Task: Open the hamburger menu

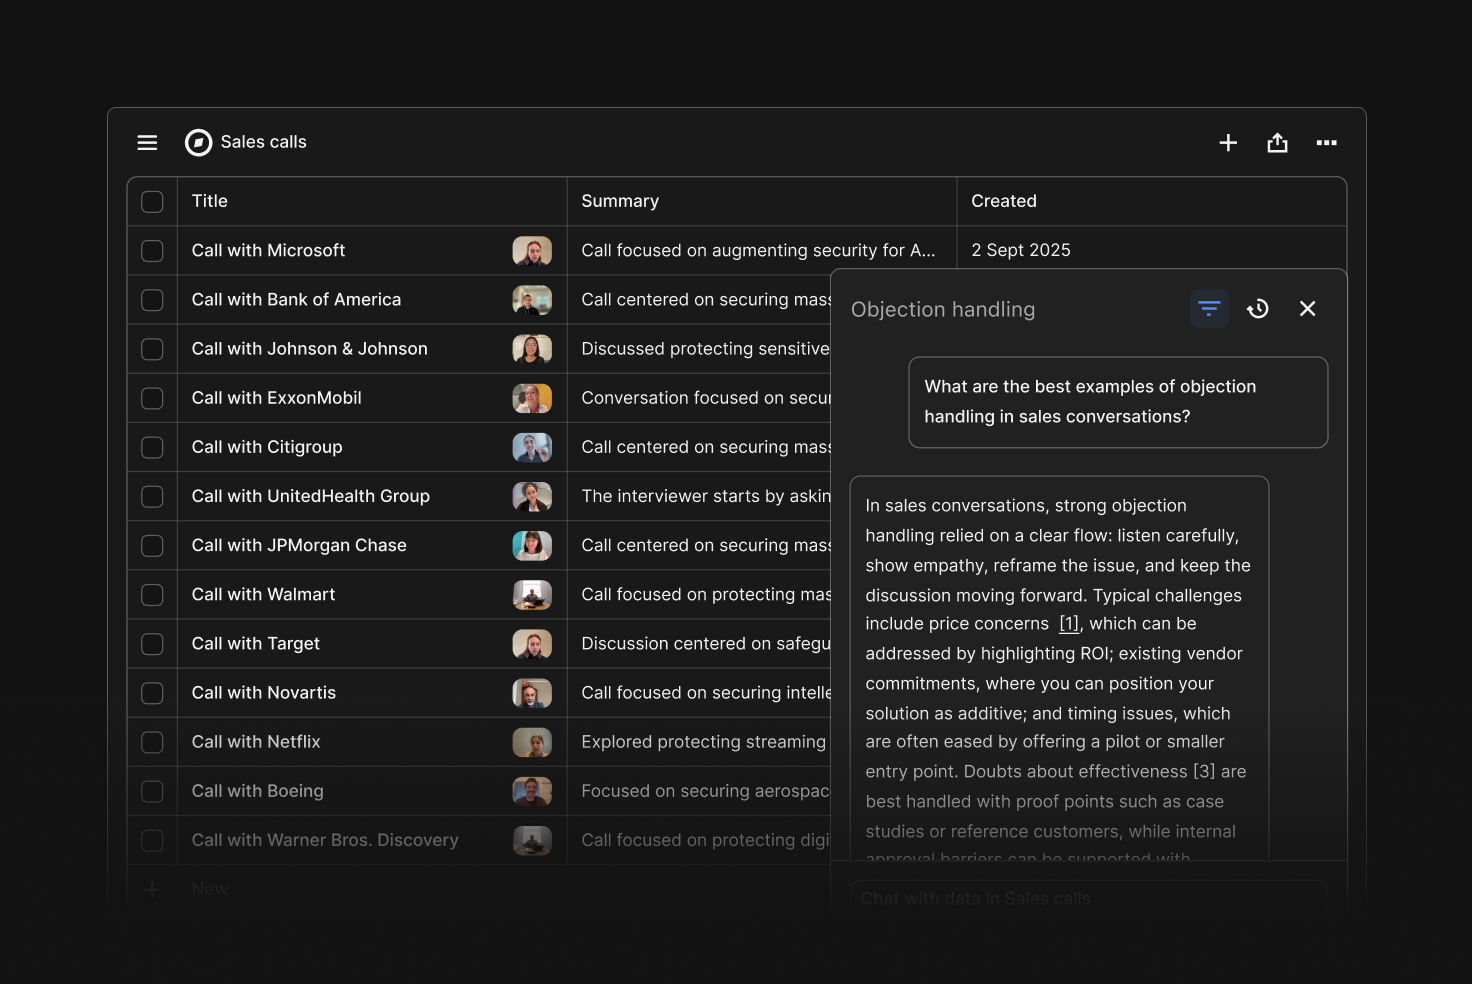Action: [147, 143]
